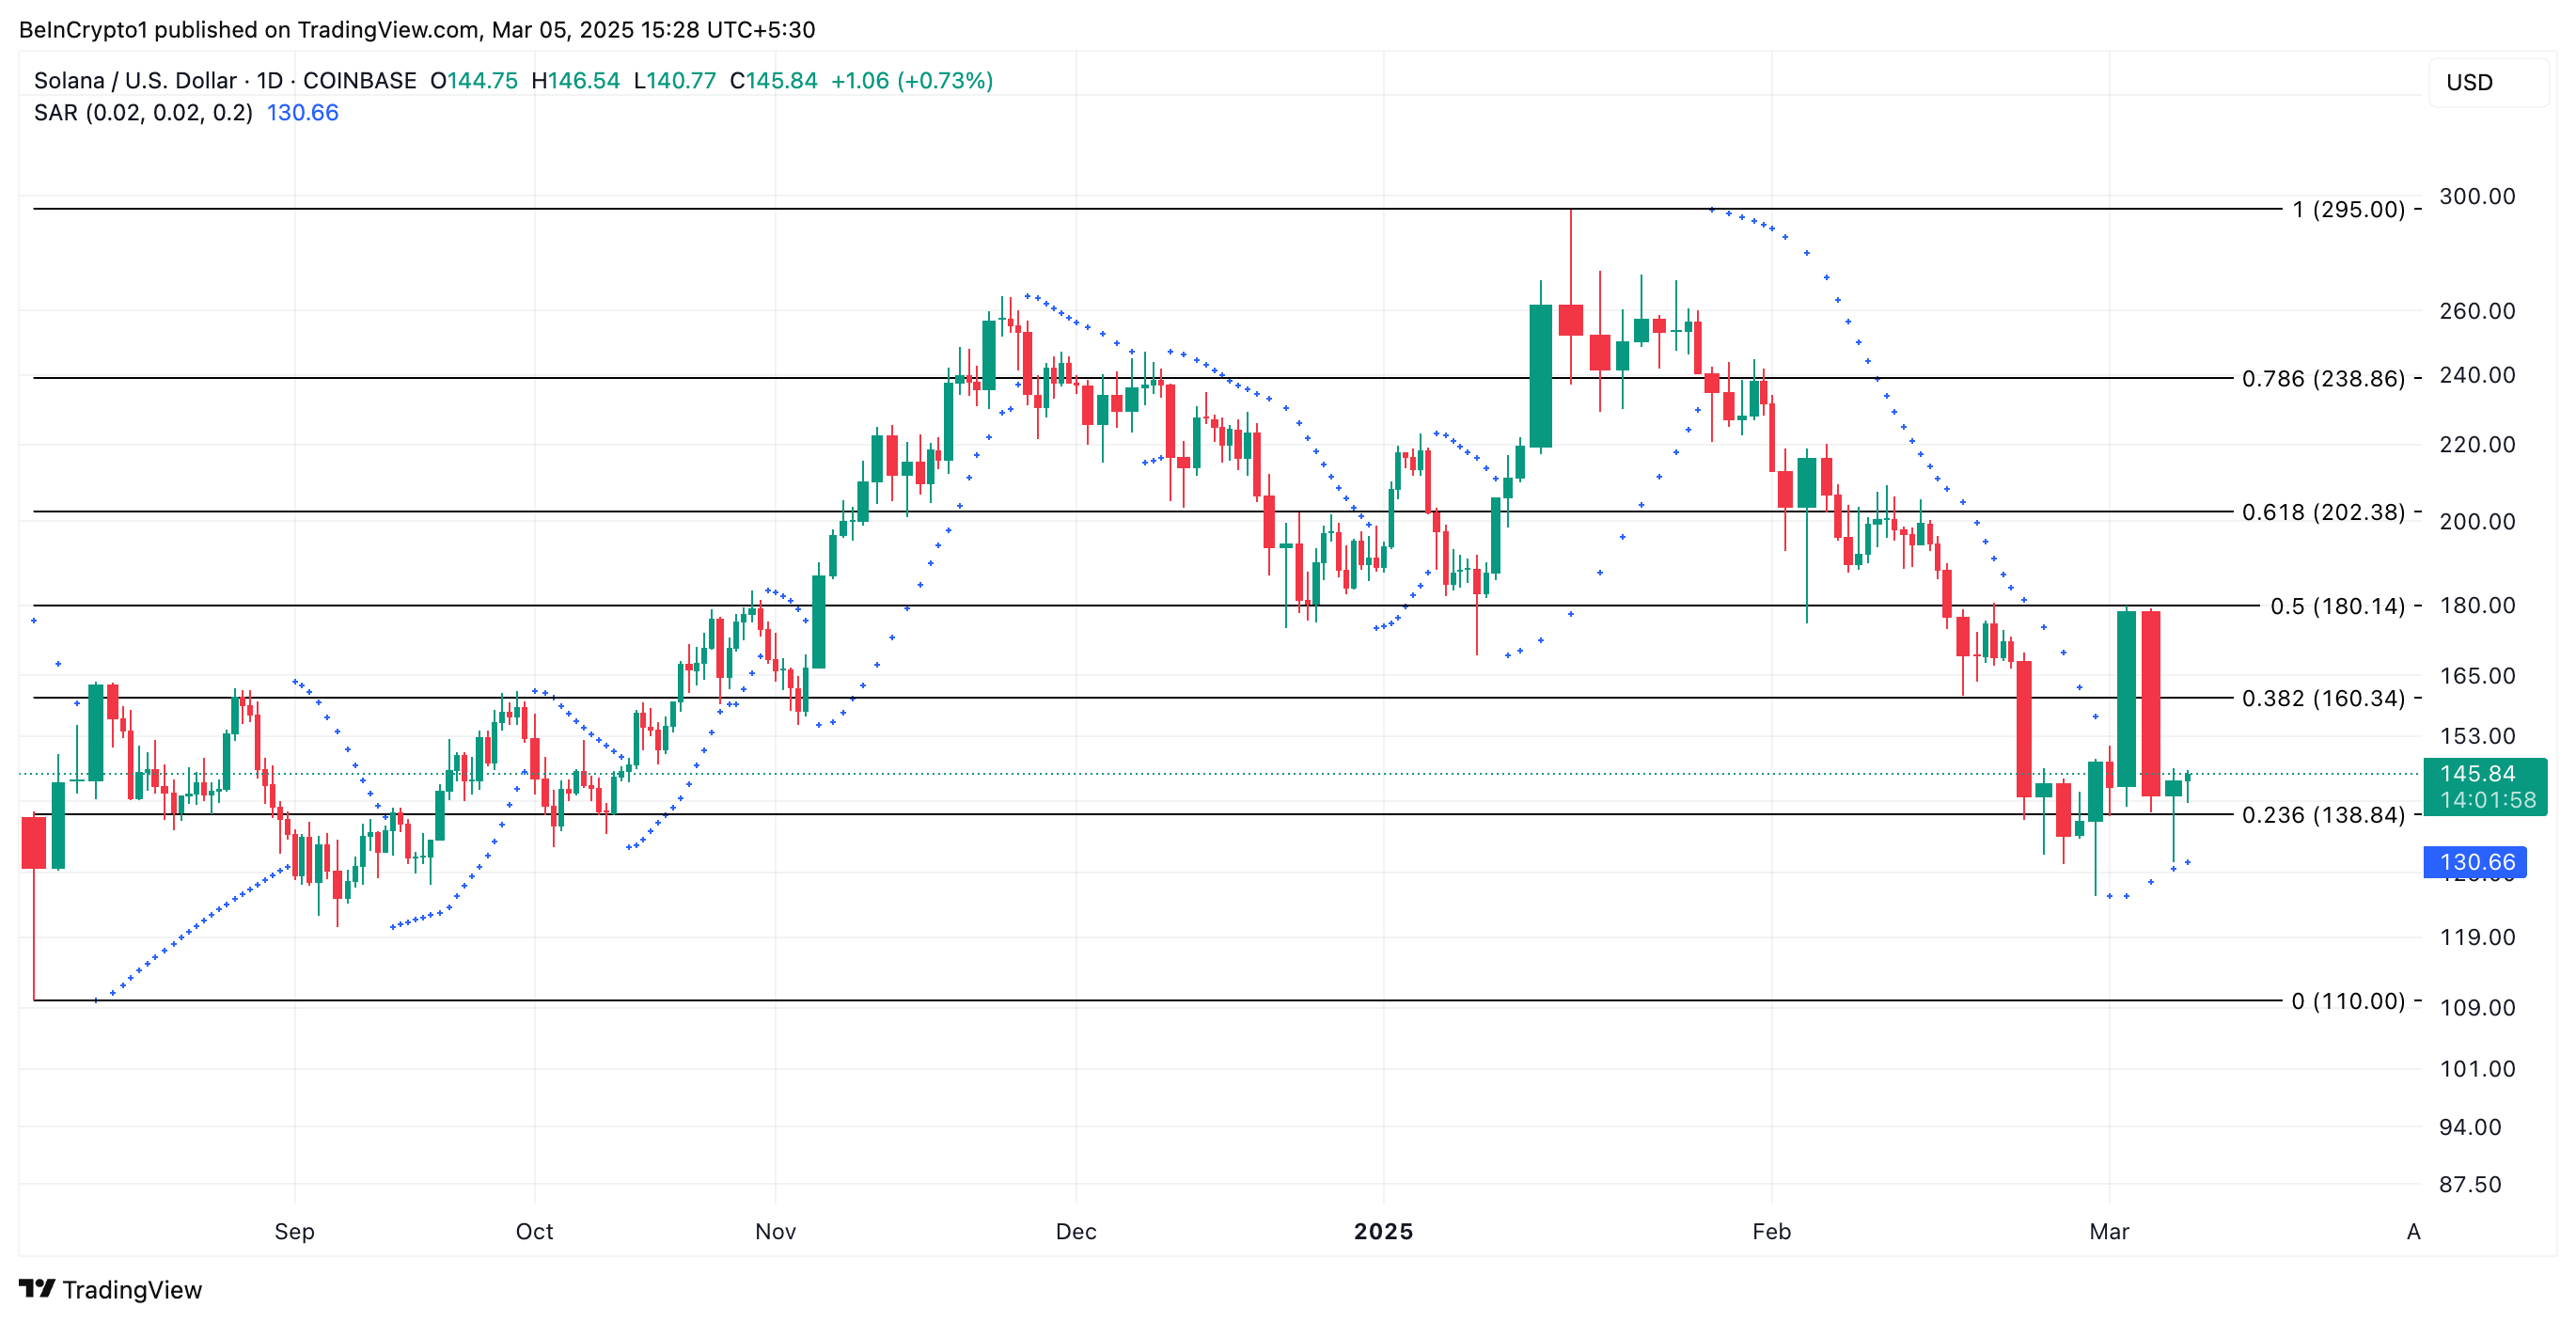Select the 0.236 (138.84) Fibonacci level label
This screenshot has height=1322, width=2576.
click(2322, 815)
